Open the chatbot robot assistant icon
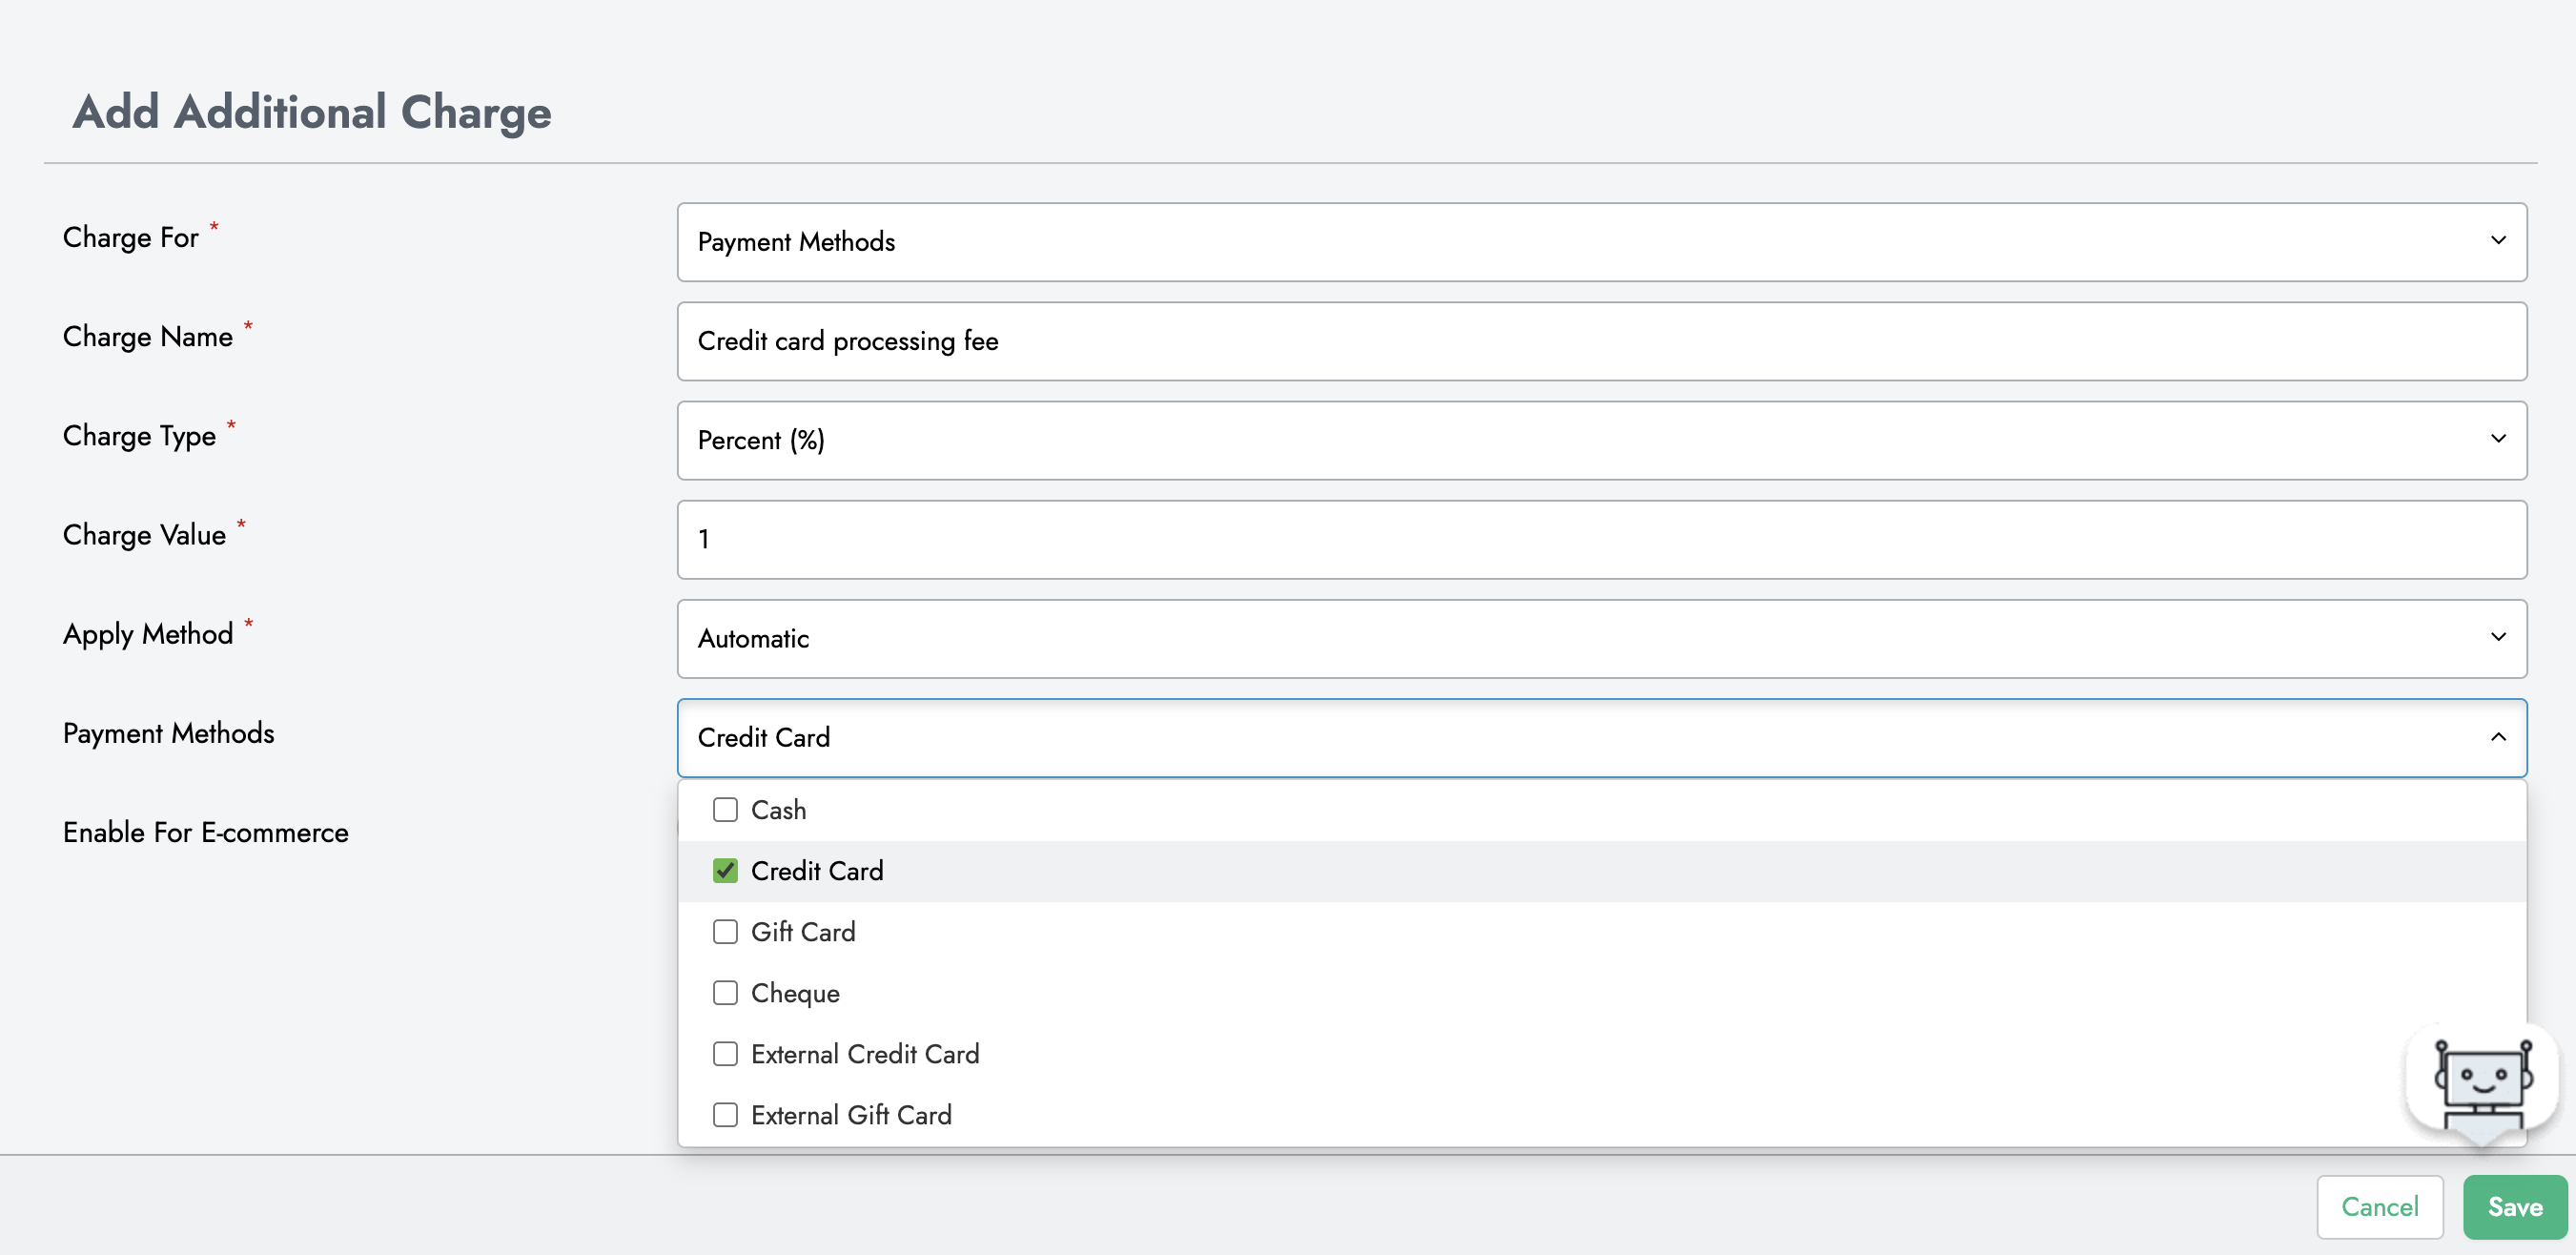Screen dimensions: 2576x1255 point(2481,1084)
